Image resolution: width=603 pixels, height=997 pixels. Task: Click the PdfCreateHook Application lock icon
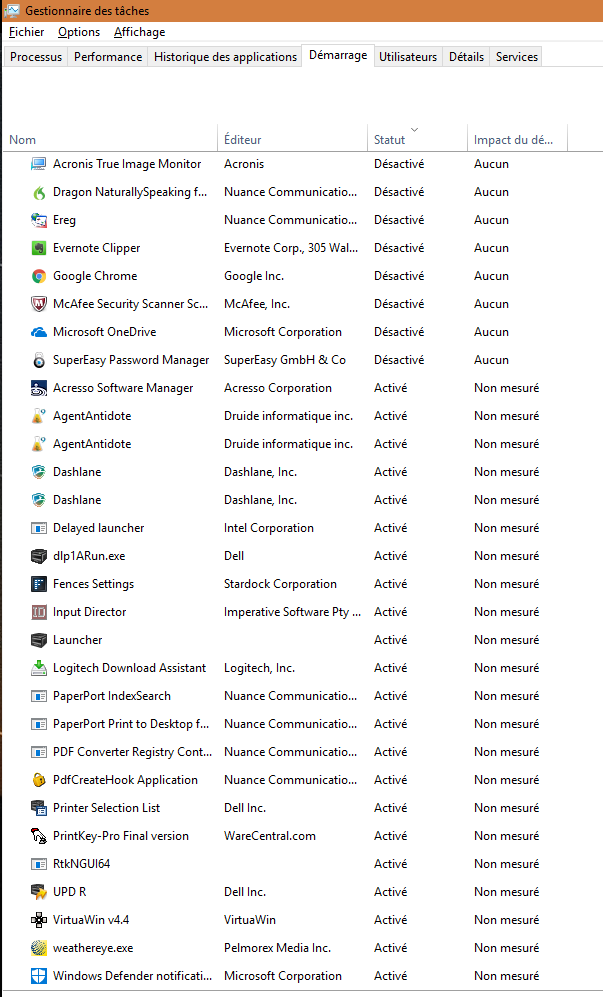click(39, 780)
